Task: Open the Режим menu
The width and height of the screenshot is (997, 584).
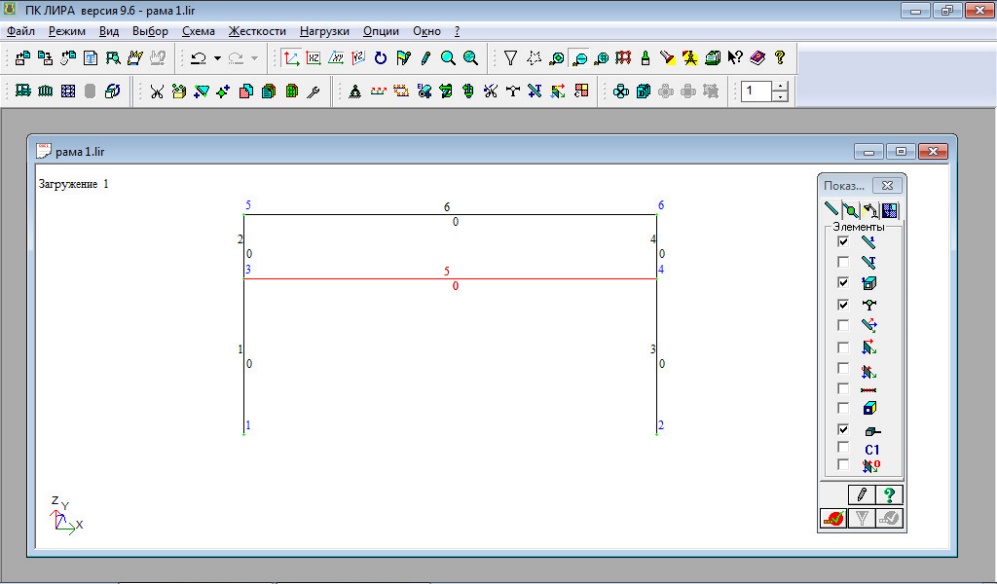Action: click(x=67, y=31)
